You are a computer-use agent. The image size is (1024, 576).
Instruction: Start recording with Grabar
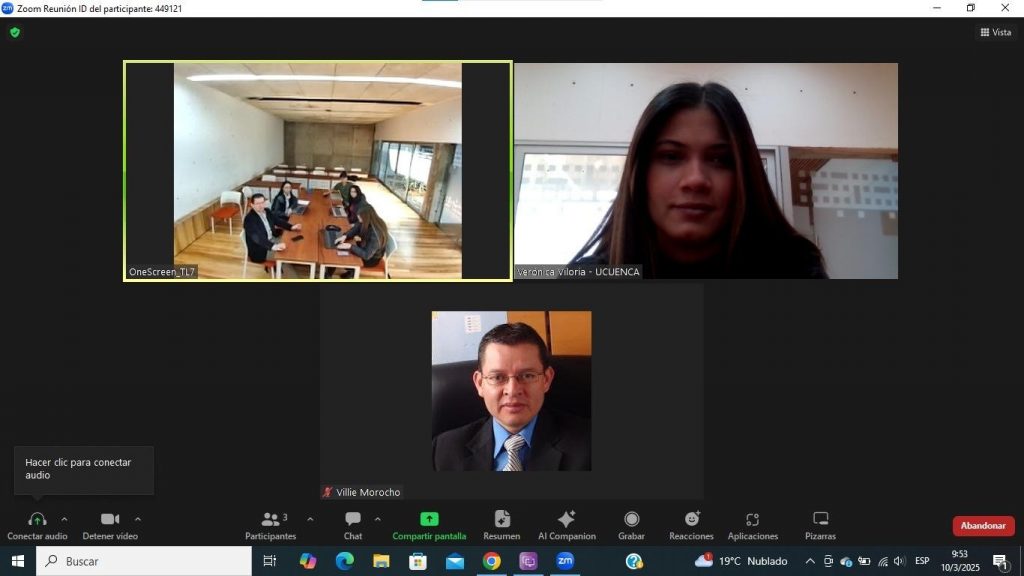point(631,520)
